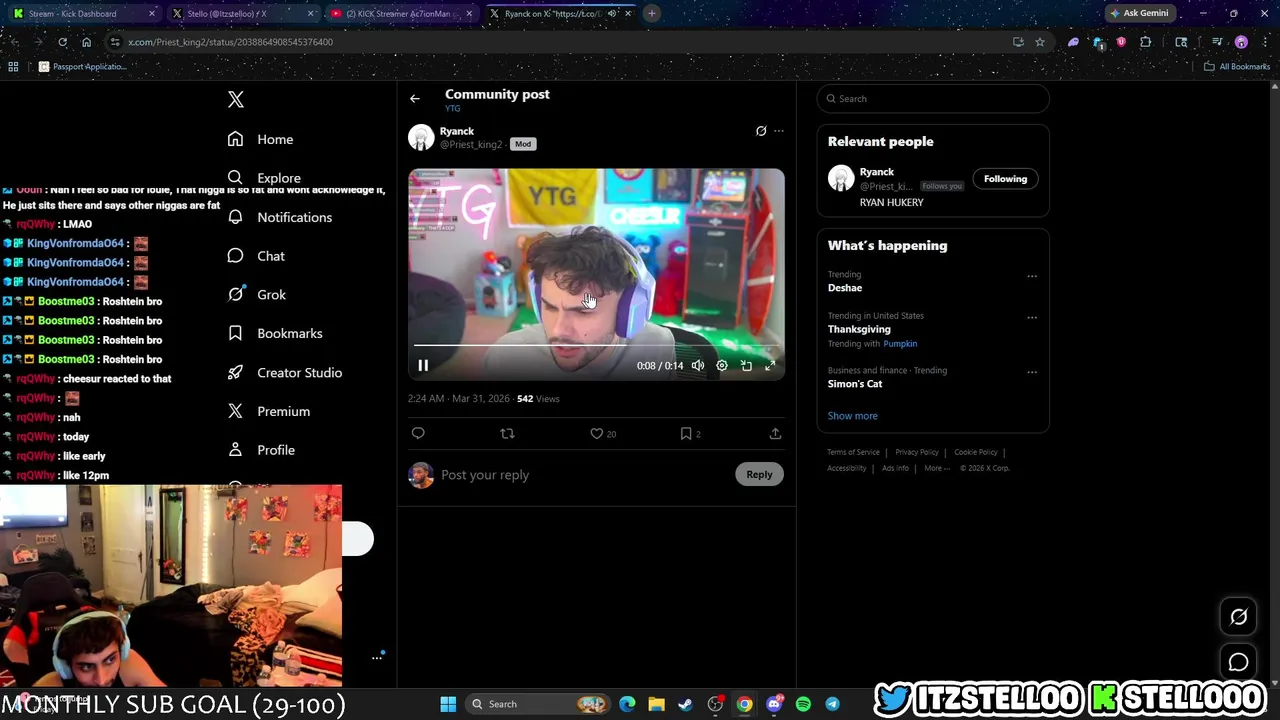
Task: Open the Simon's Cat trending topic
Action: point(855,384)
